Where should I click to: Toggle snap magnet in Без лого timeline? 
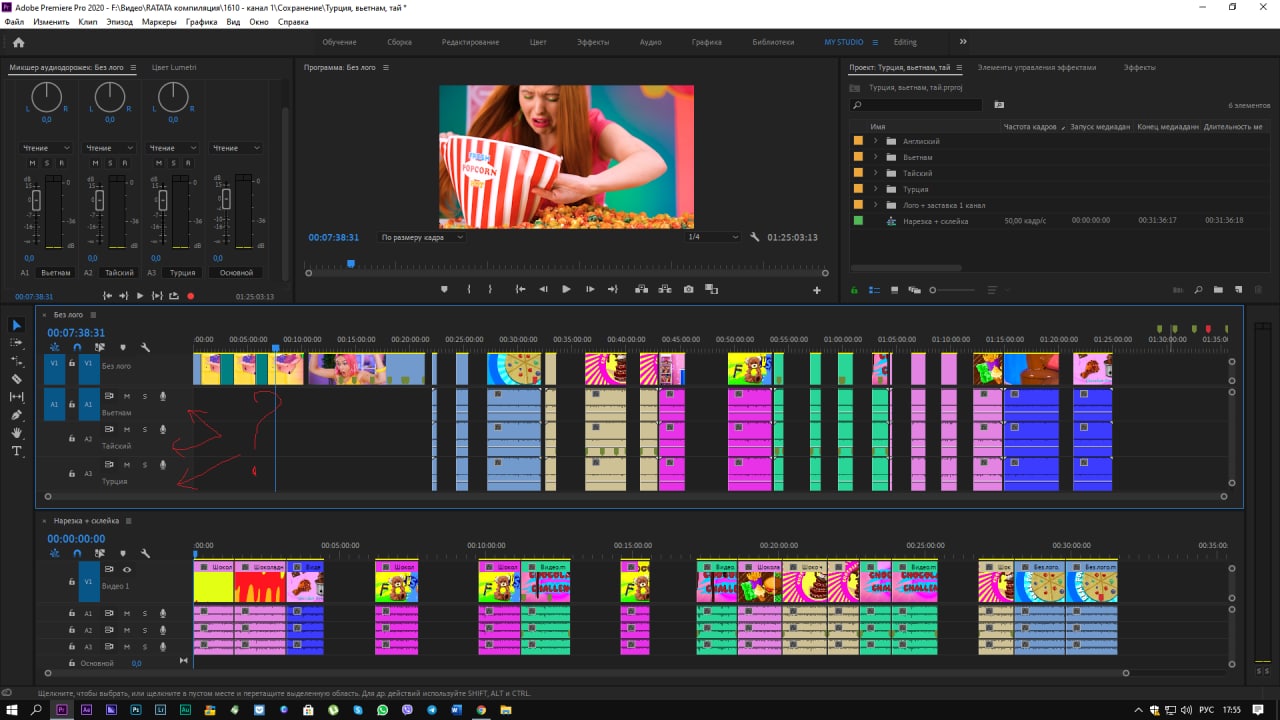(77, 347)
